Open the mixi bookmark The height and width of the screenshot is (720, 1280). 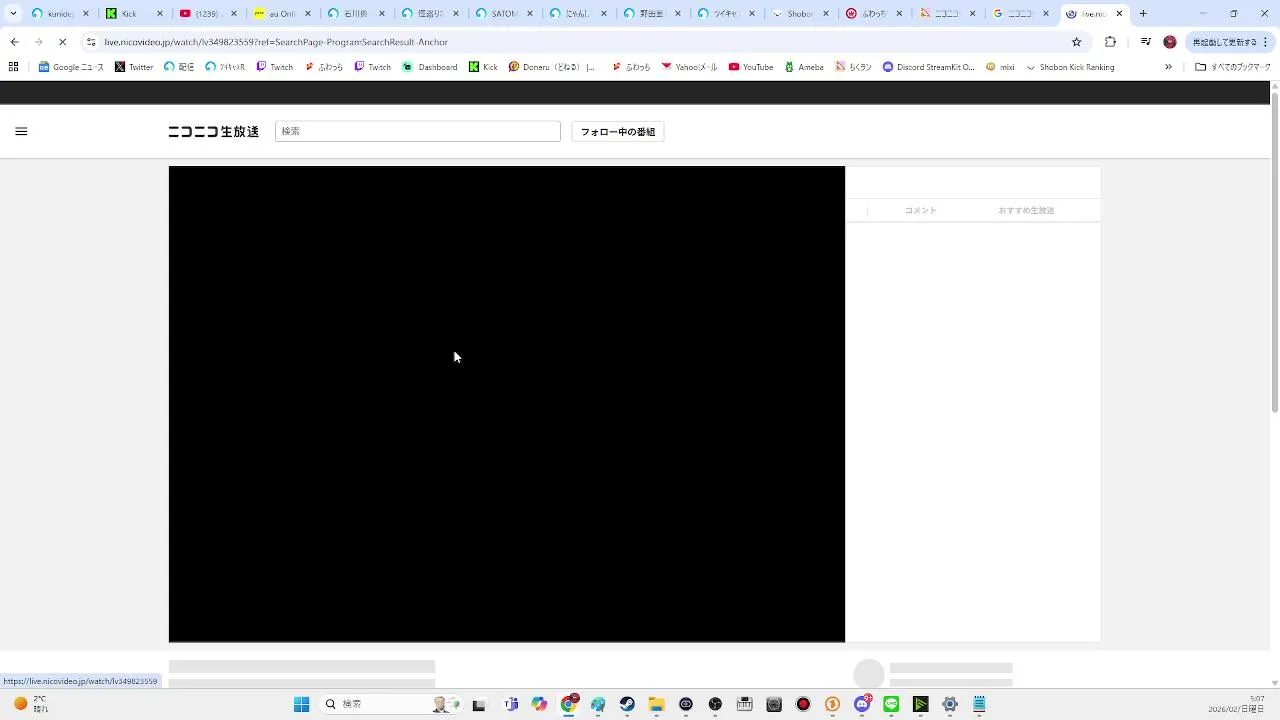[x=1000, y=67]
